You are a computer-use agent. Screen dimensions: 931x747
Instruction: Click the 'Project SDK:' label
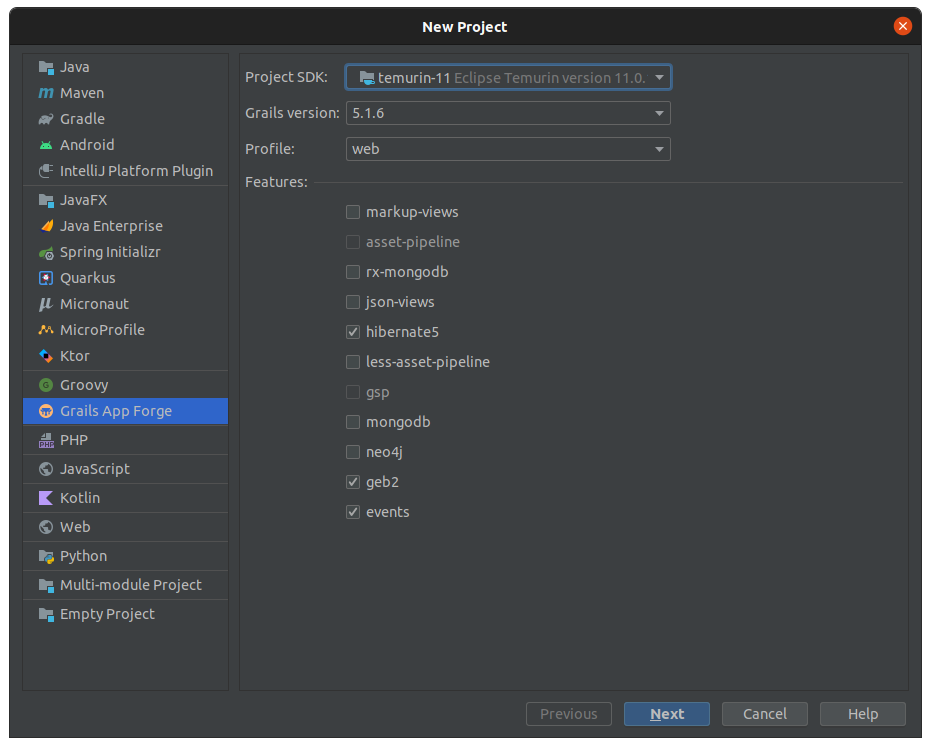click(286, 77)
